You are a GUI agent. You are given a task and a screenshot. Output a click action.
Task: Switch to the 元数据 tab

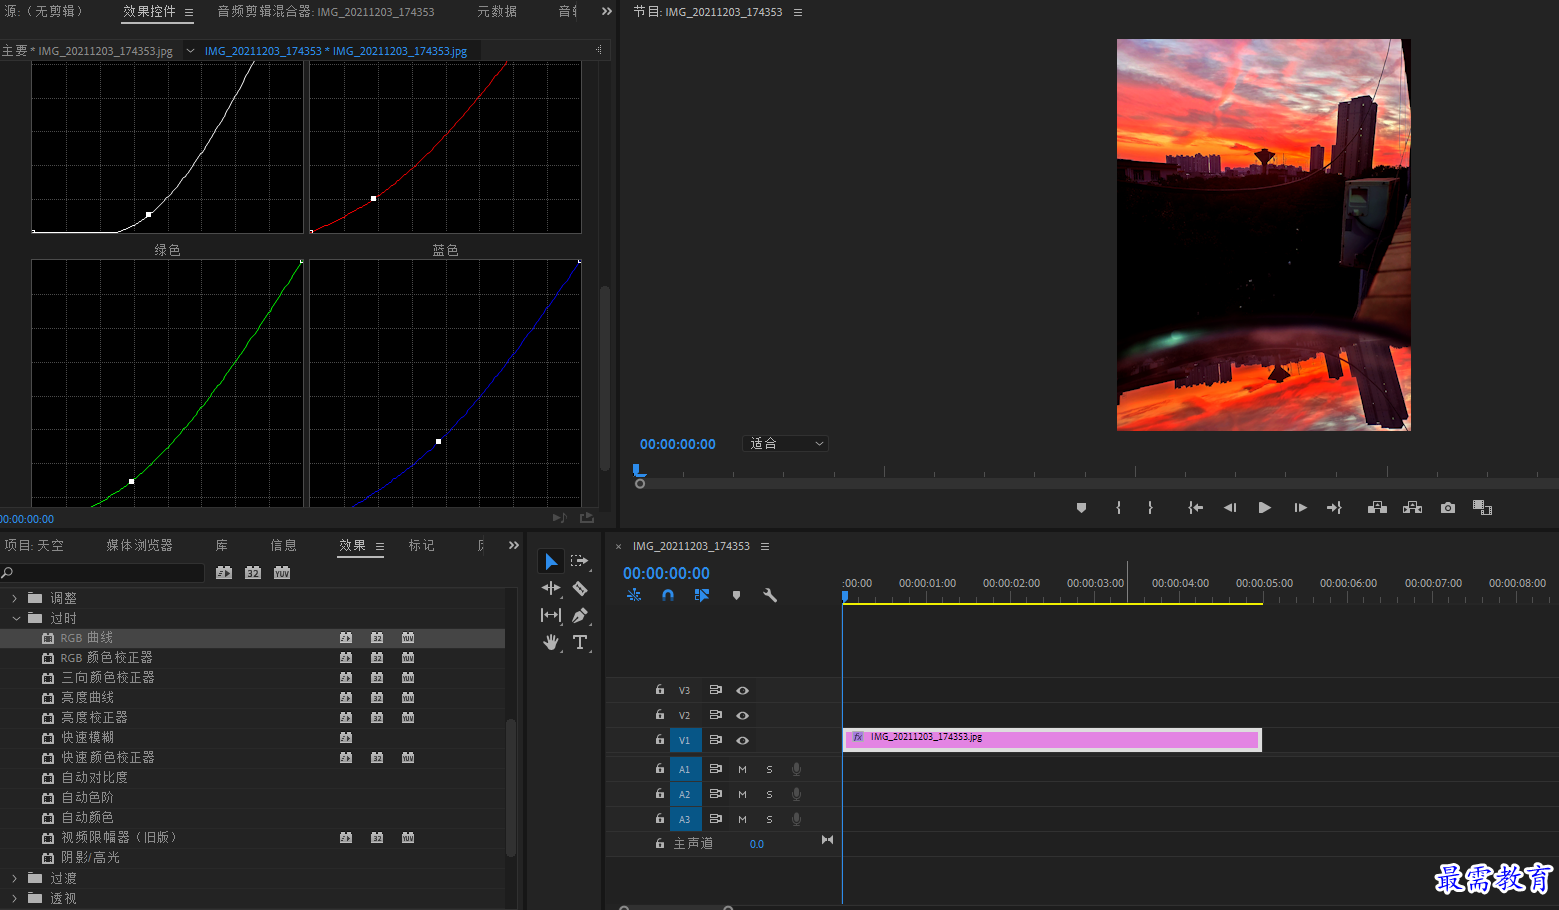[x=496, y=12]
